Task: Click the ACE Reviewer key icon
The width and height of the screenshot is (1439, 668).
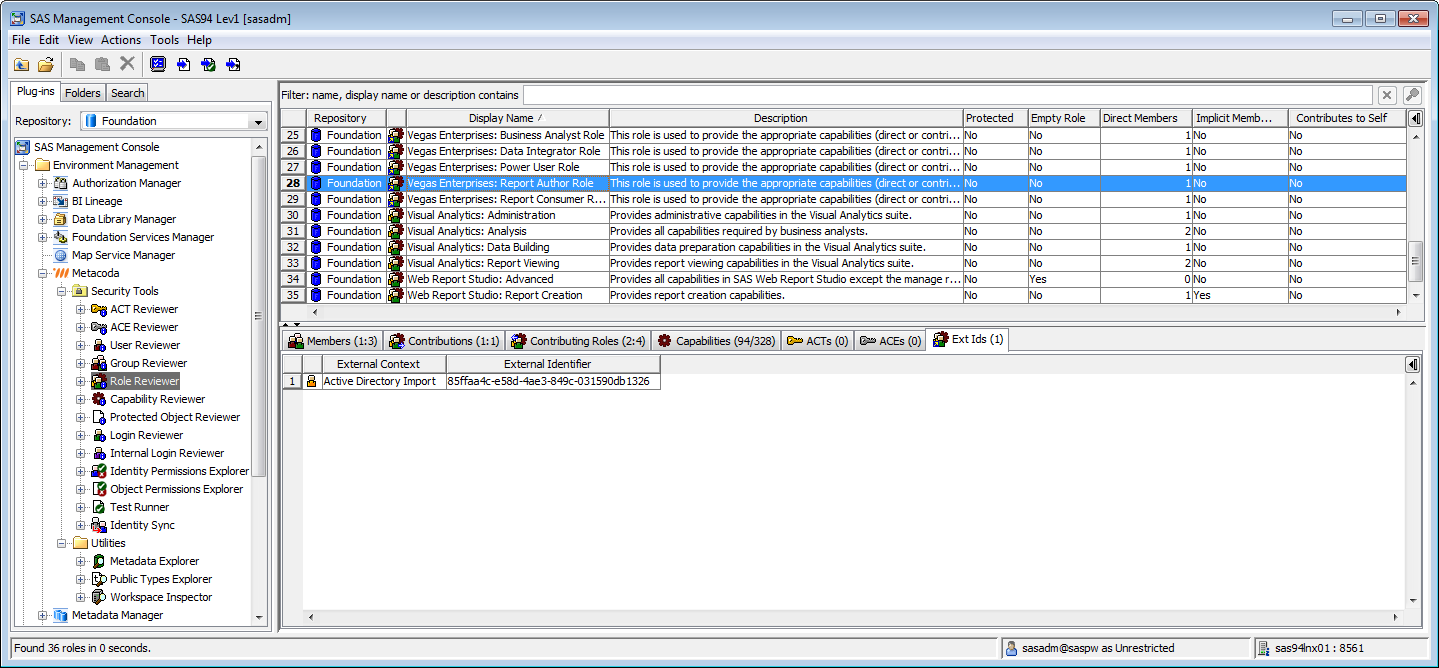Action: (x=99, y=327)
